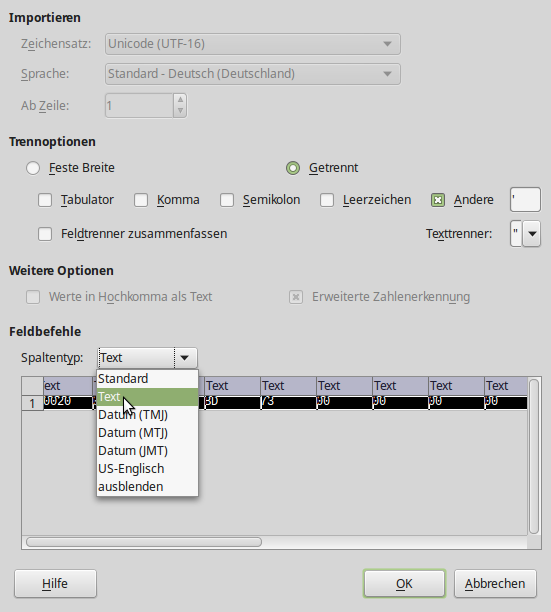
Task: Select the last visible Text column header
Action: click(506, 386)
